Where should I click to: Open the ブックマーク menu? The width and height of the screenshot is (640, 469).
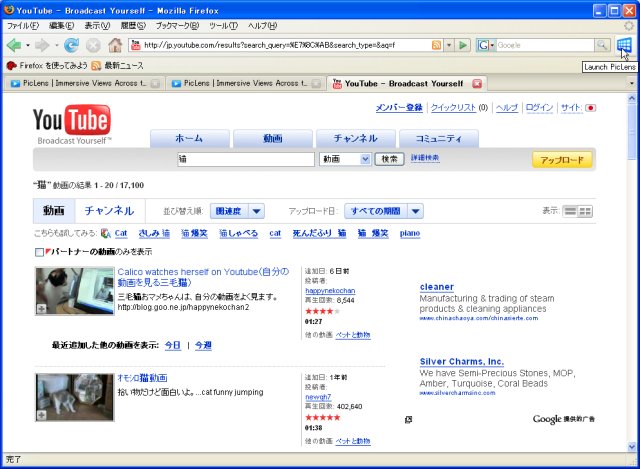(x=177, y=26)
